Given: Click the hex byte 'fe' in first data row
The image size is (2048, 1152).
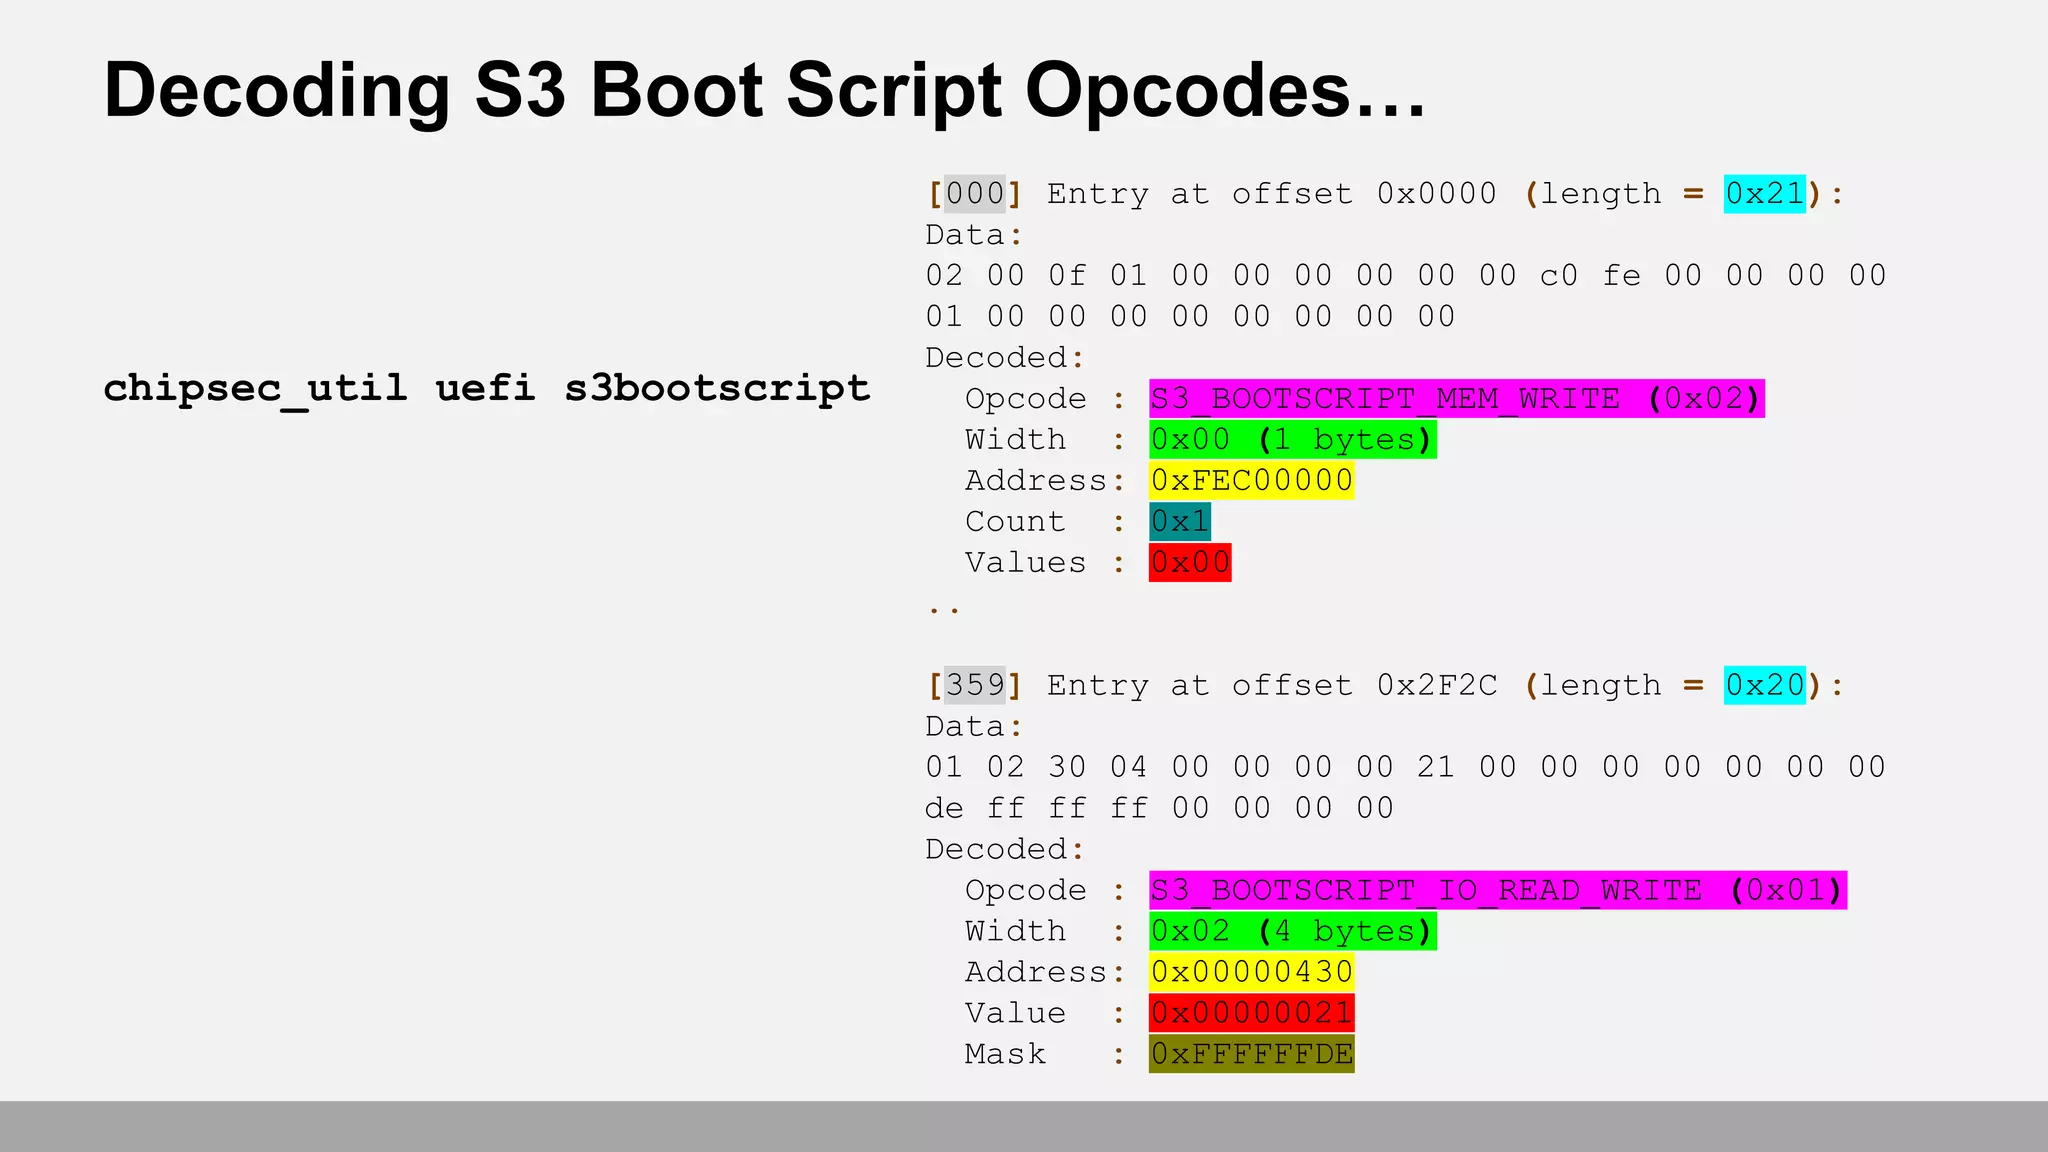Looking at the screenshot, I should click(1621, 276).
